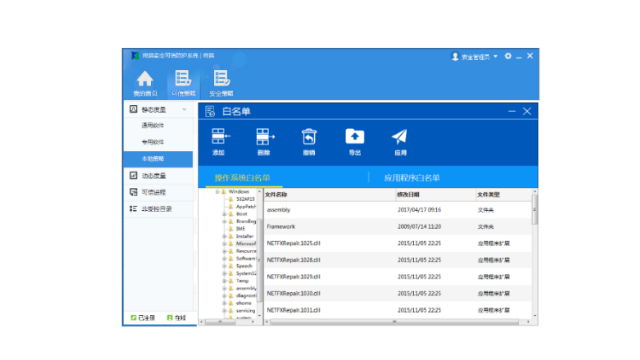Expand the Boot folder in the tree
This screenshot has width=640, height=360.
(224, 214)
